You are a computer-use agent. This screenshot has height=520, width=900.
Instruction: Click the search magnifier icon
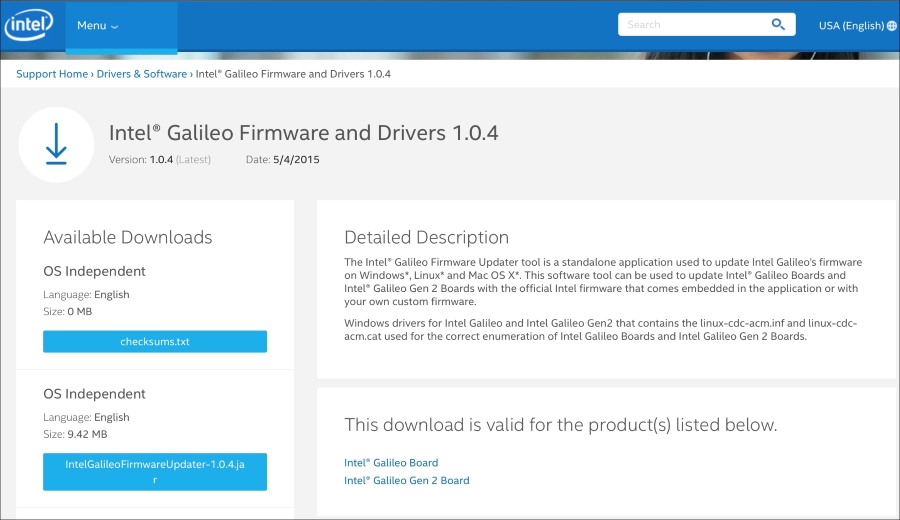(x=778, y=24)
